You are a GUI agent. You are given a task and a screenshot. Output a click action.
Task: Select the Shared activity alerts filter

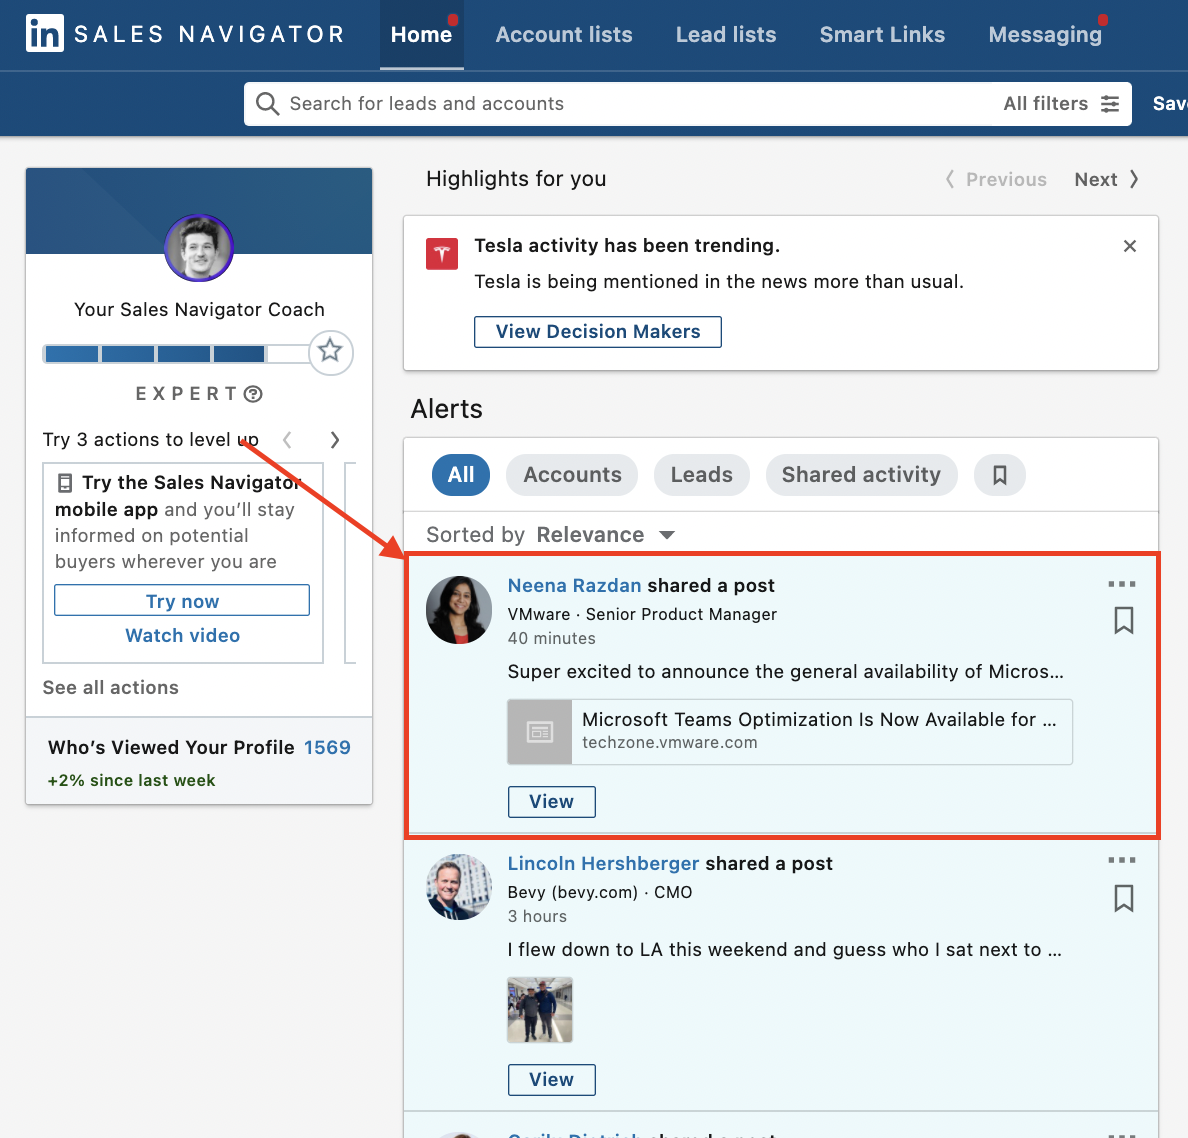click(861, 475)
